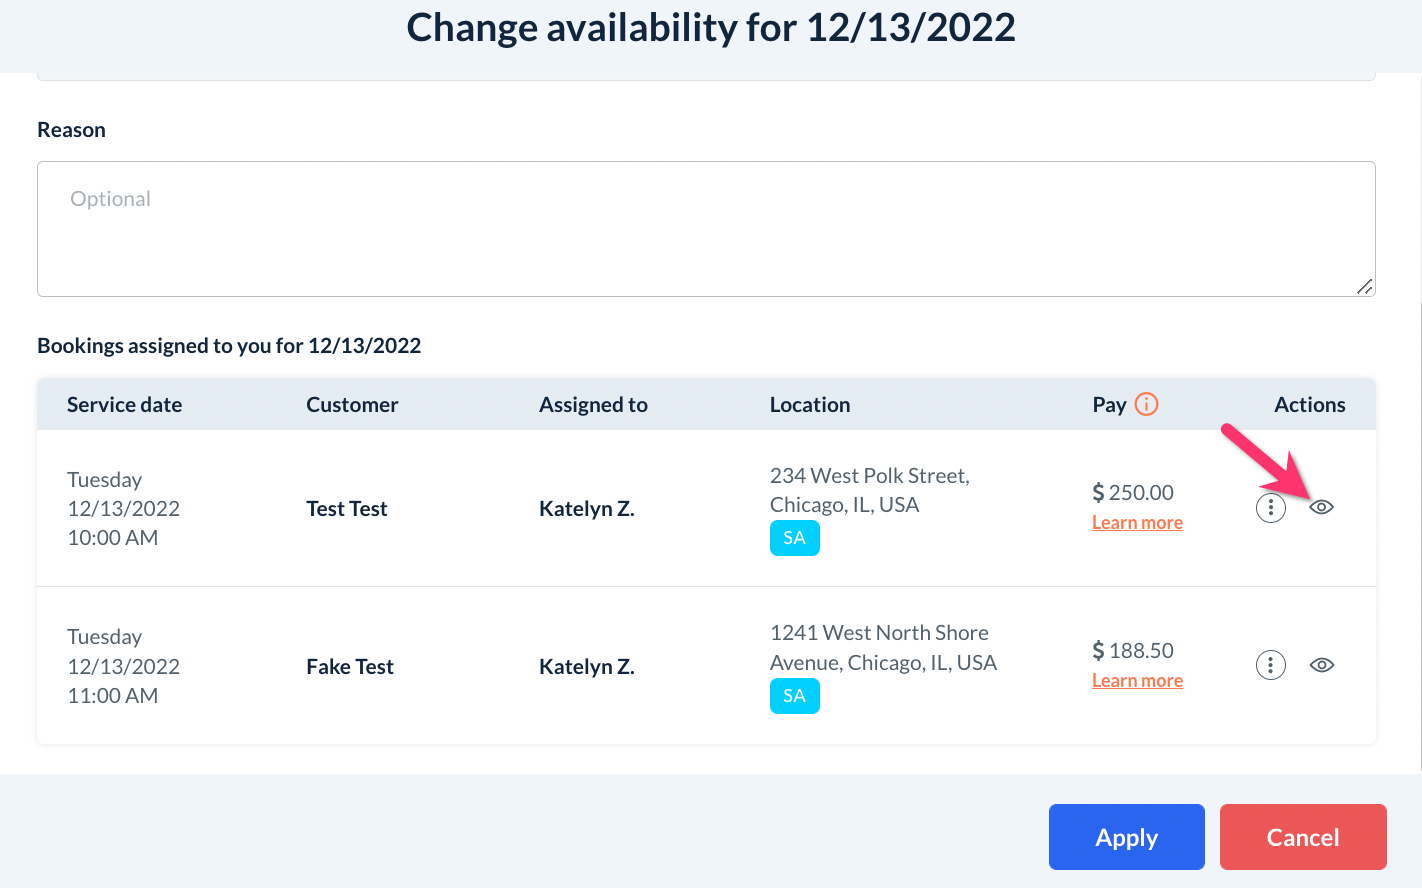Open three-dot menu for Test Test booking
The width and height of the screenshot is (1422, 888).
click(x=1270, y=508)
